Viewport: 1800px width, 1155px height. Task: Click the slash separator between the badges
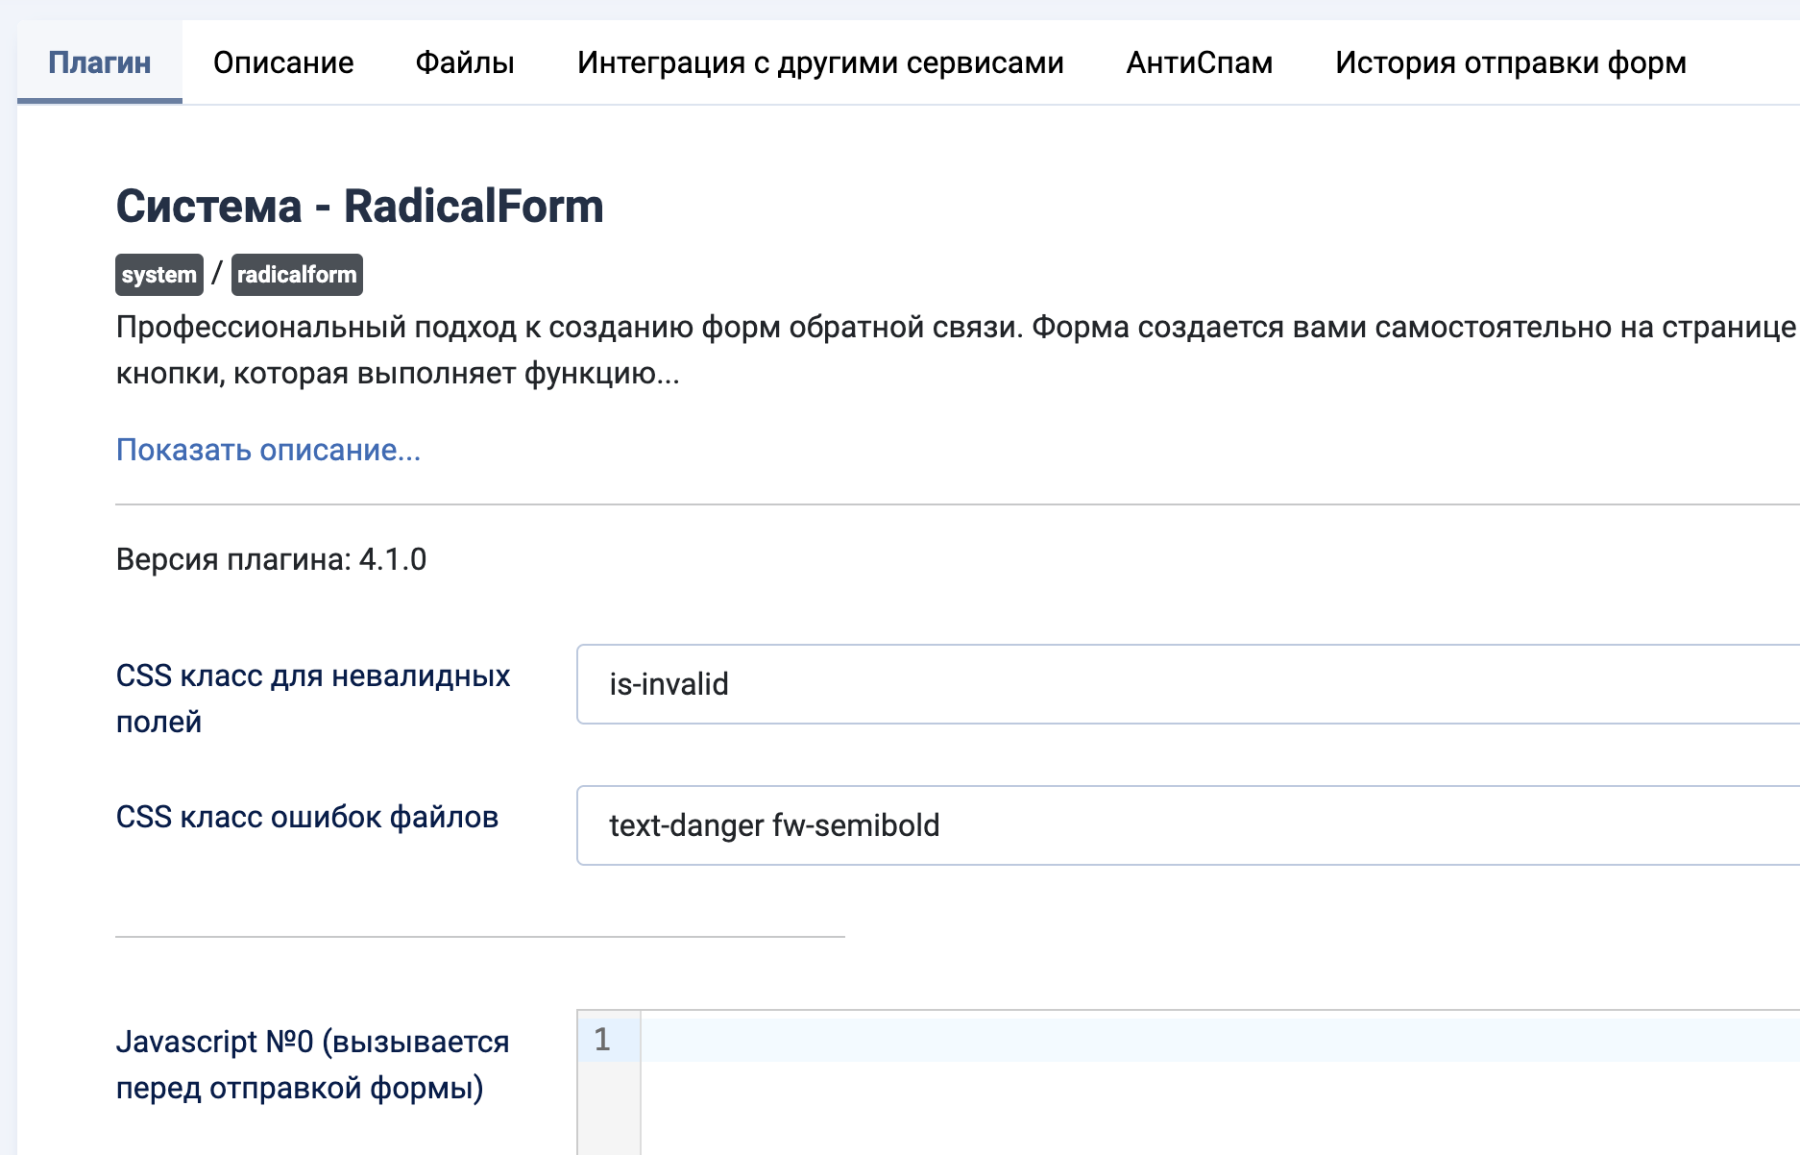pos(217,274)
